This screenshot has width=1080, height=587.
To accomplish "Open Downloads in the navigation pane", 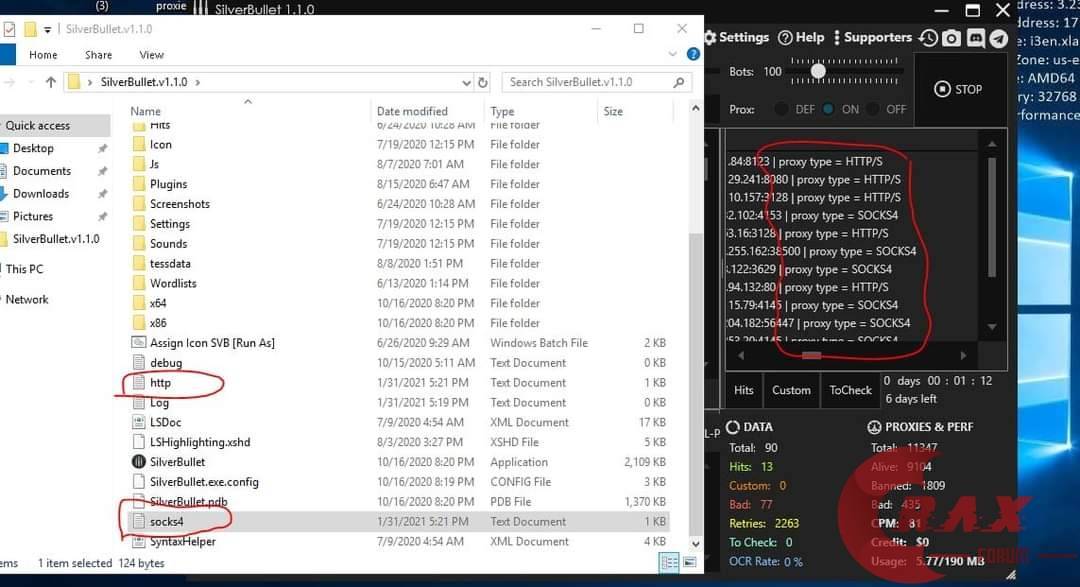I will 41,194.
